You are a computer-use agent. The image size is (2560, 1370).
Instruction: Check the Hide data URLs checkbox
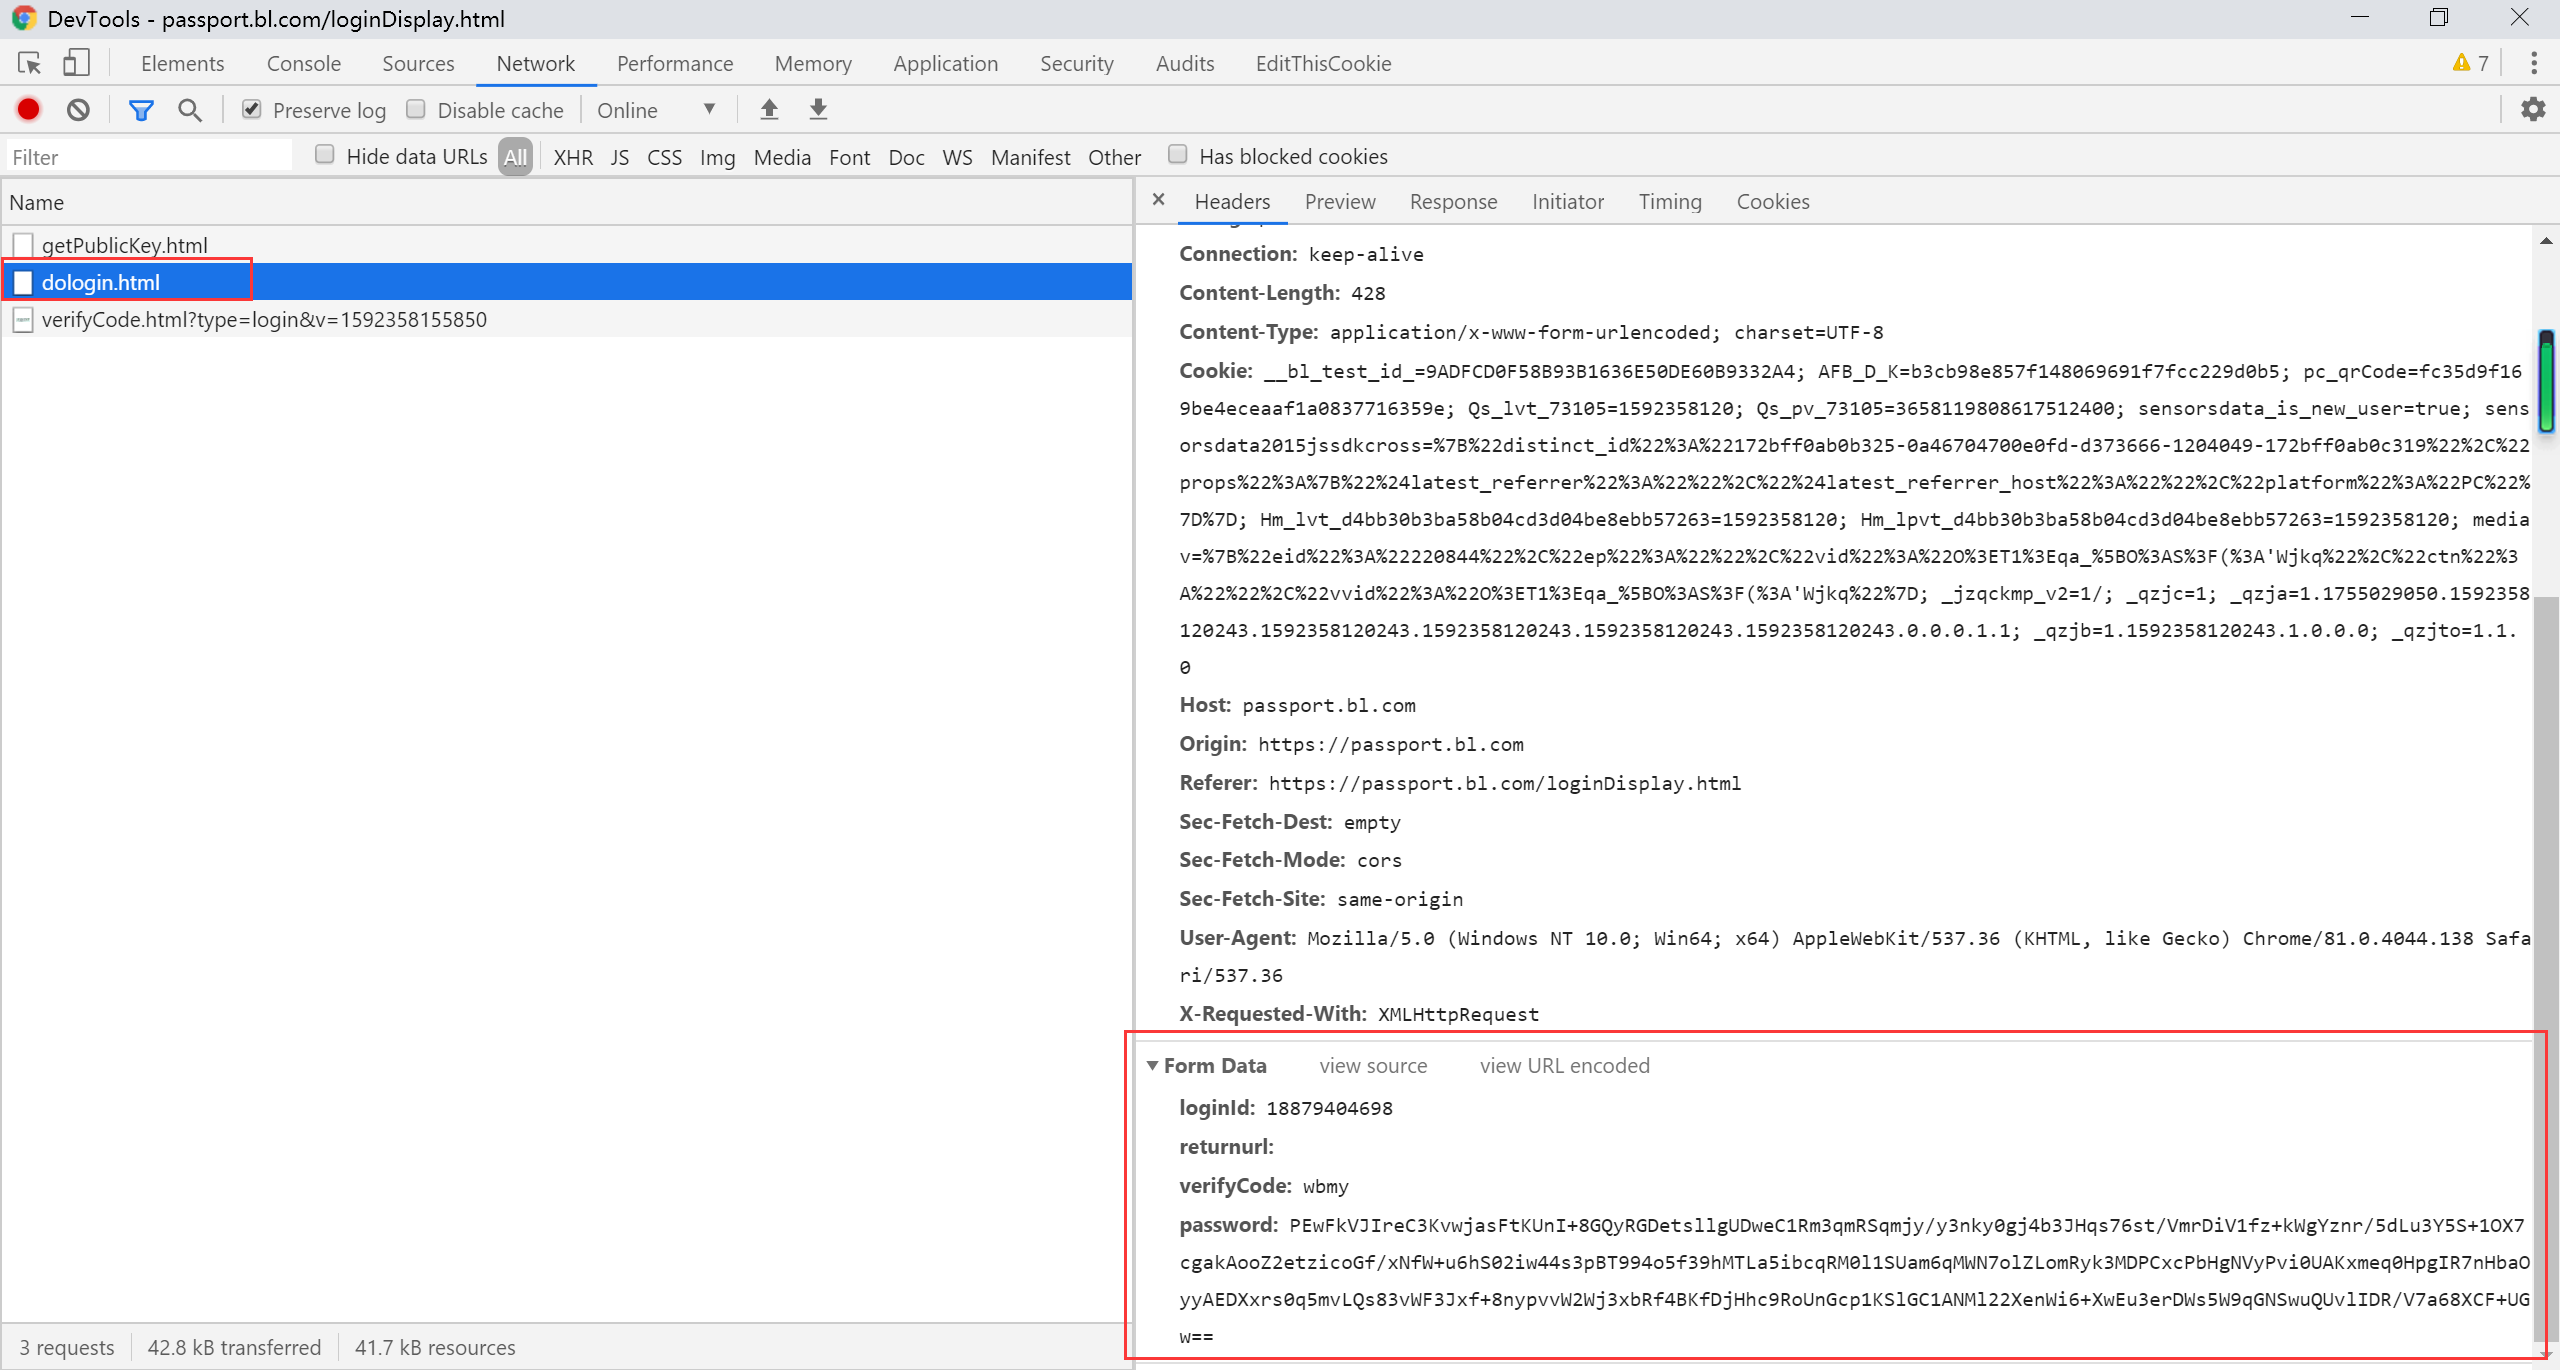coord(324,155)
